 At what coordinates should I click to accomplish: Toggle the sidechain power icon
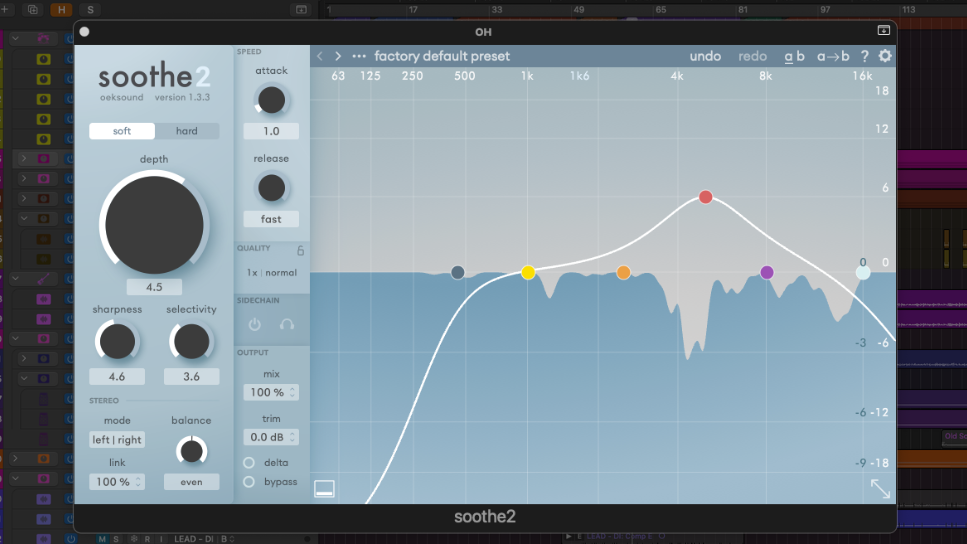(x=255, y=324)
